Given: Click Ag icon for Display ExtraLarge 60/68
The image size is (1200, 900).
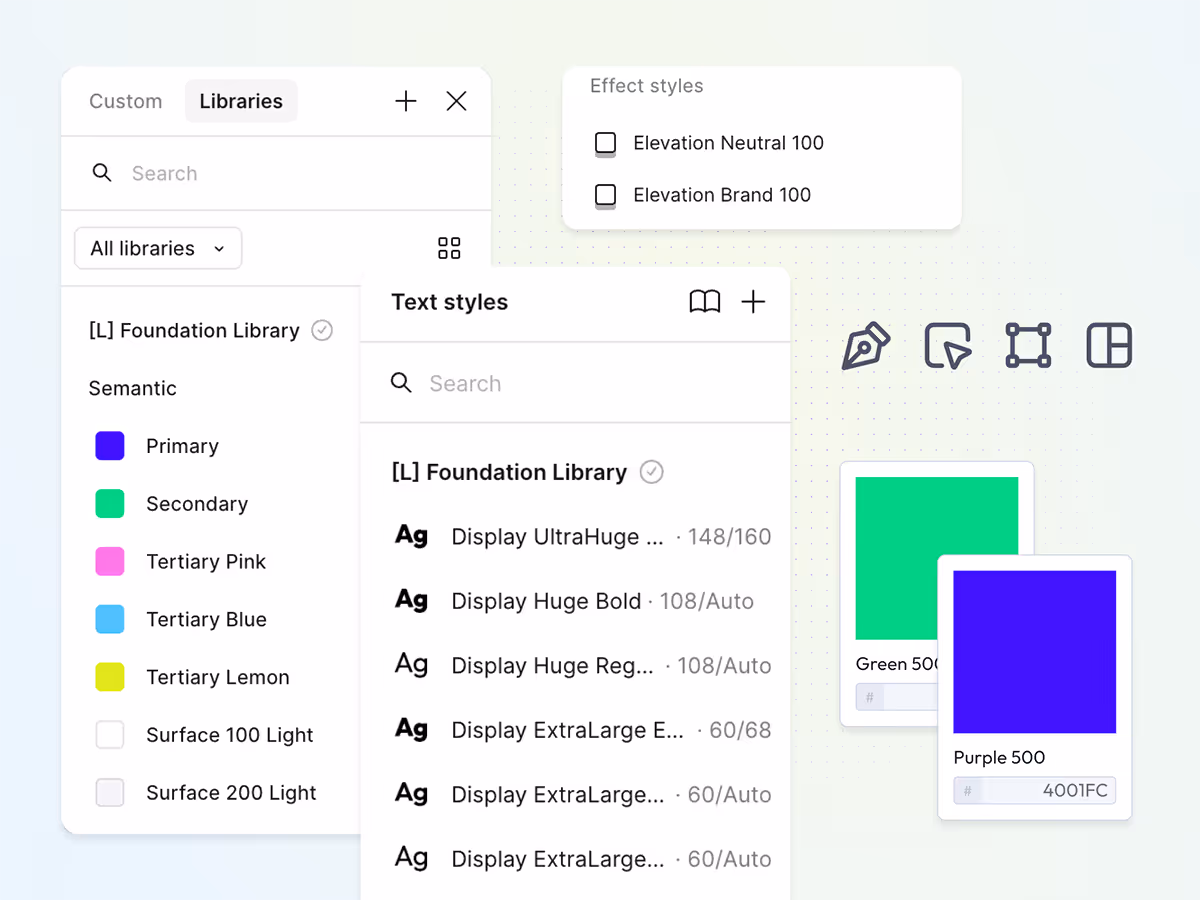Looking at the screenshot, I should click(x=412, y=729).
